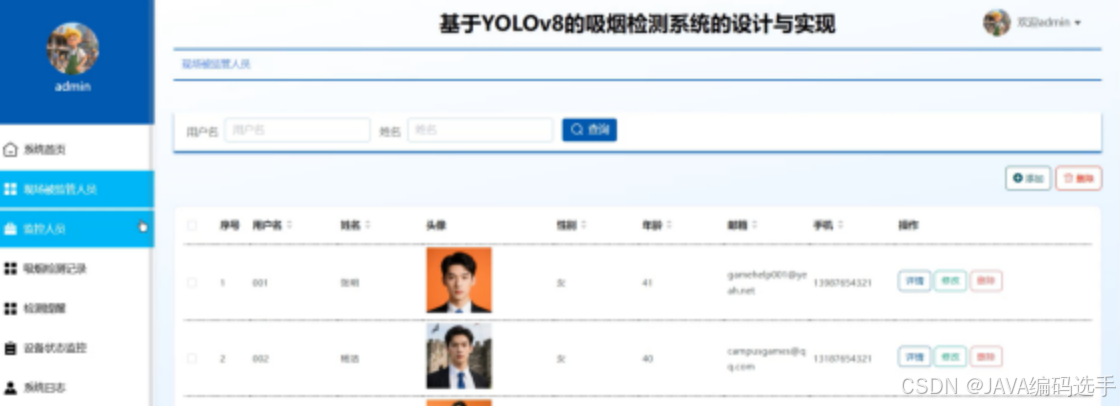The image size is (1120, 406).
Task: Click the portrait photo of user 001
Action: 459,280
